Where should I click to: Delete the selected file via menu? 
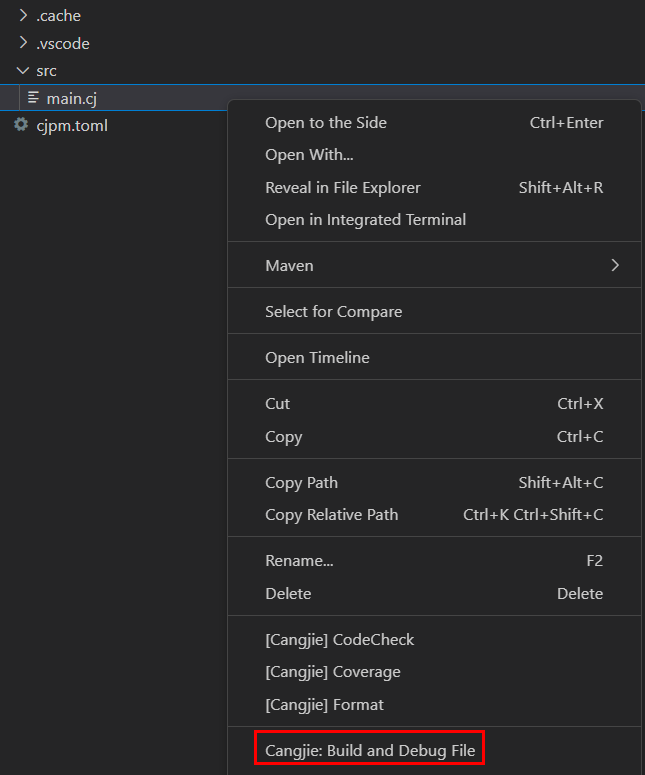click(288, 594)
